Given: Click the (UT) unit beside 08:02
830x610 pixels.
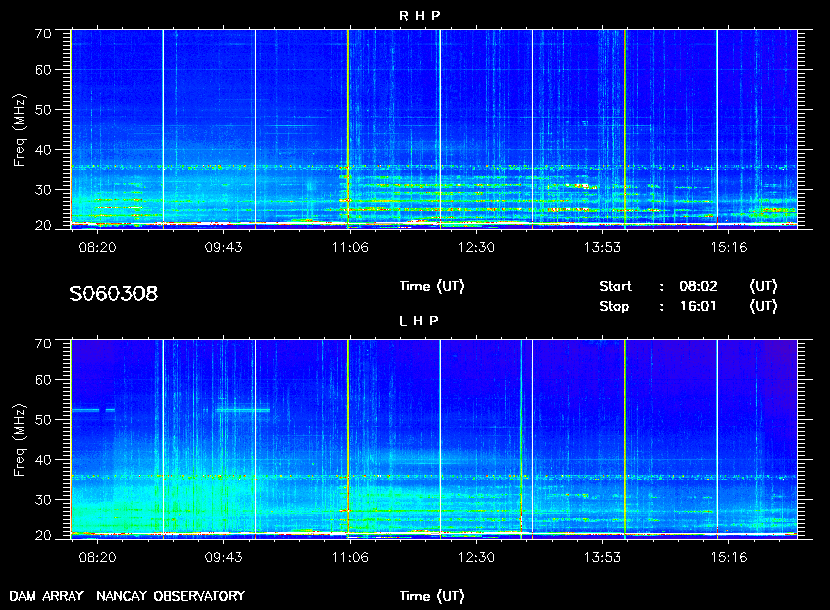Looking at the screenshot, I should (x=763, y=286).
